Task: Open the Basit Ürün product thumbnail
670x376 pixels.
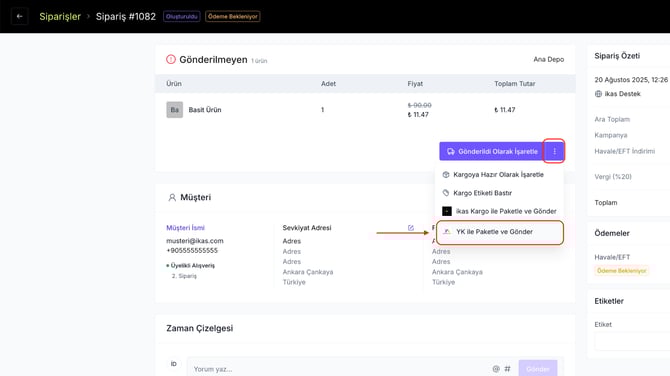Action: click(x=174, y=110)
